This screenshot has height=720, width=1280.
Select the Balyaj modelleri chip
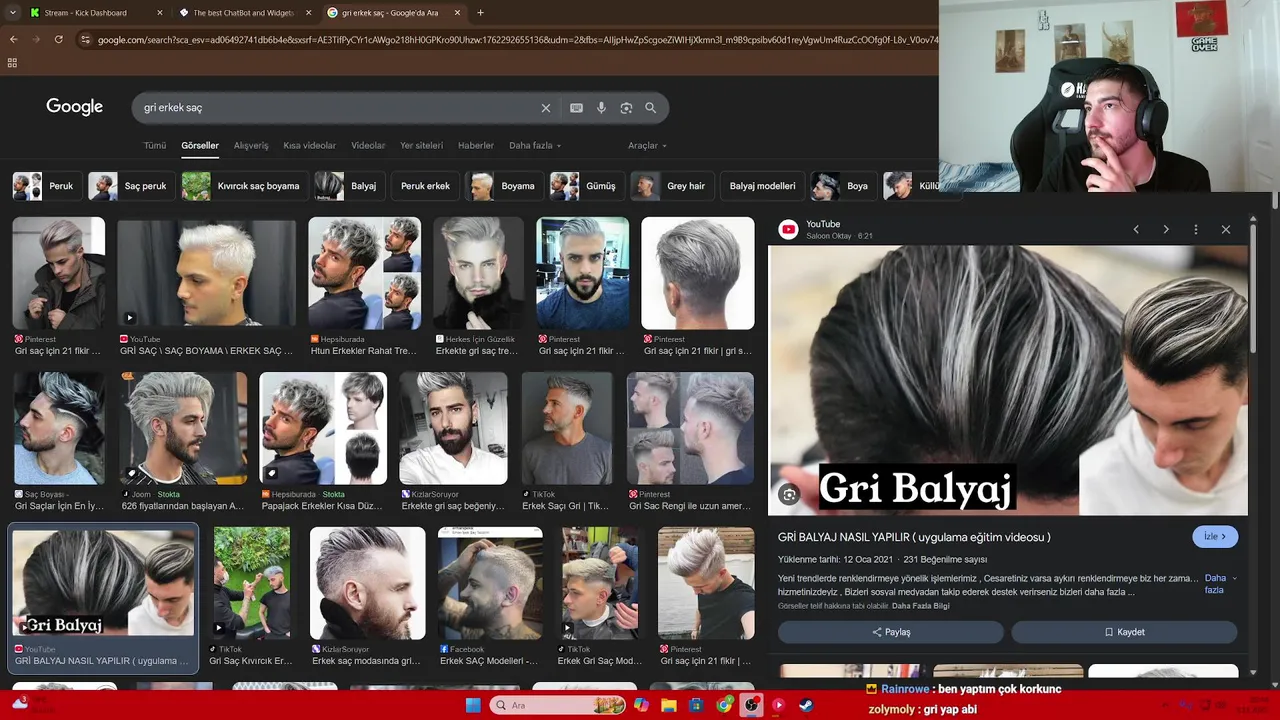[762, 186]
